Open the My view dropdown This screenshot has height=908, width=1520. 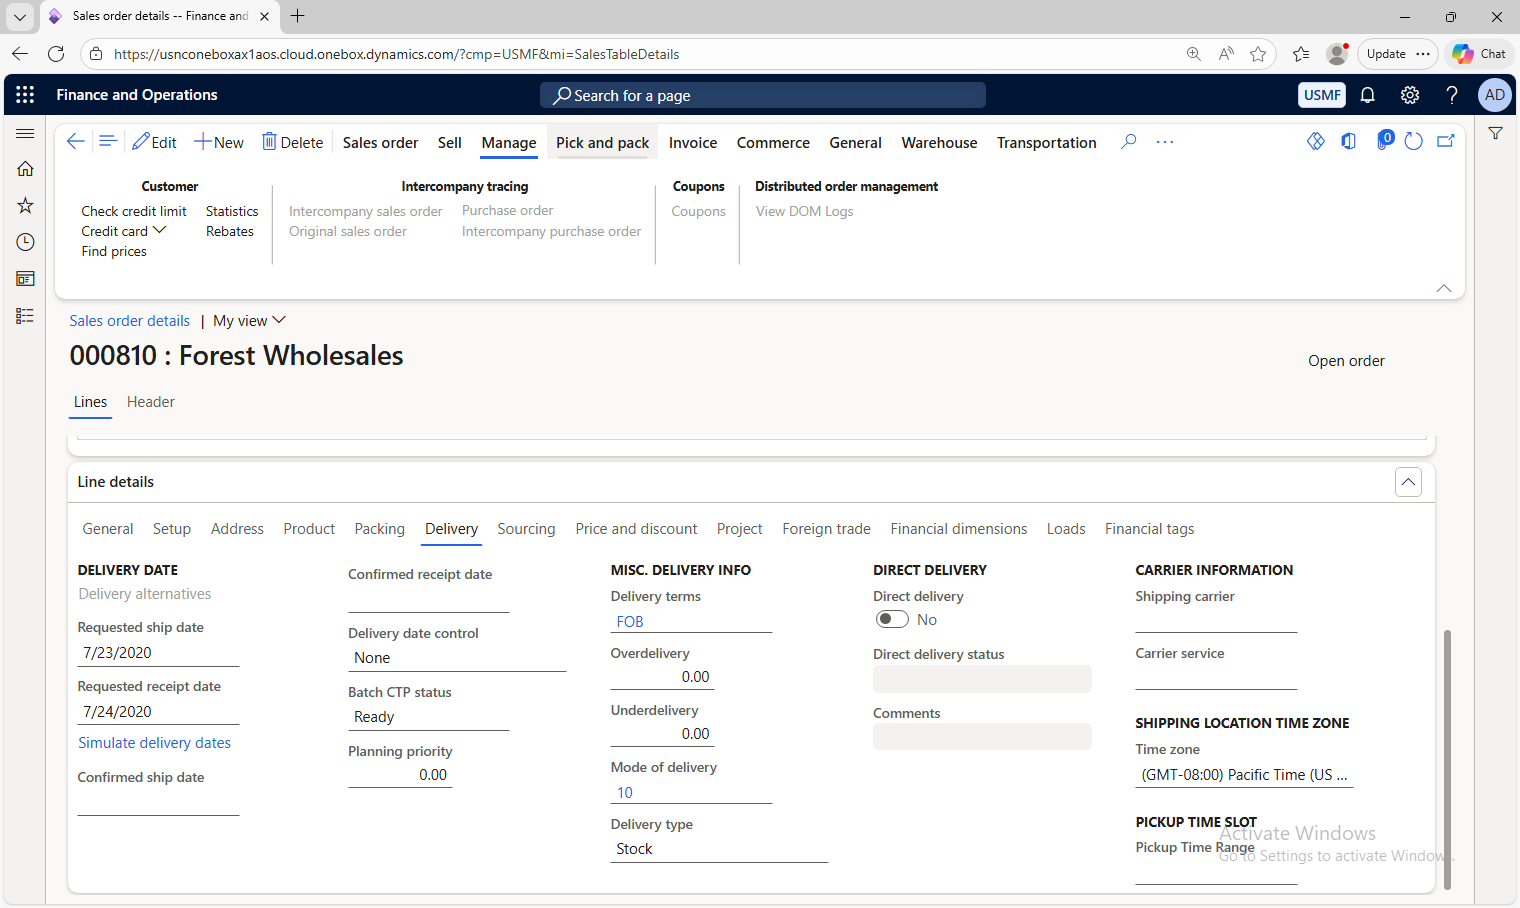point(249,321)
